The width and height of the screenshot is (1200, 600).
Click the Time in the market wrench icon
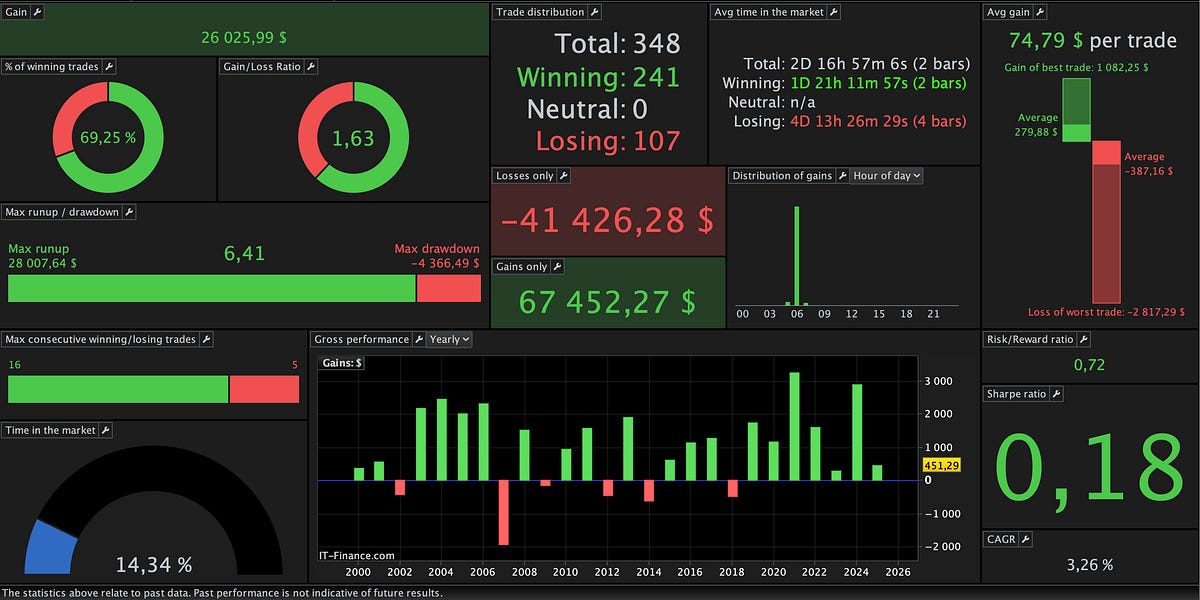pyautogui.click(x=106, y=430)
